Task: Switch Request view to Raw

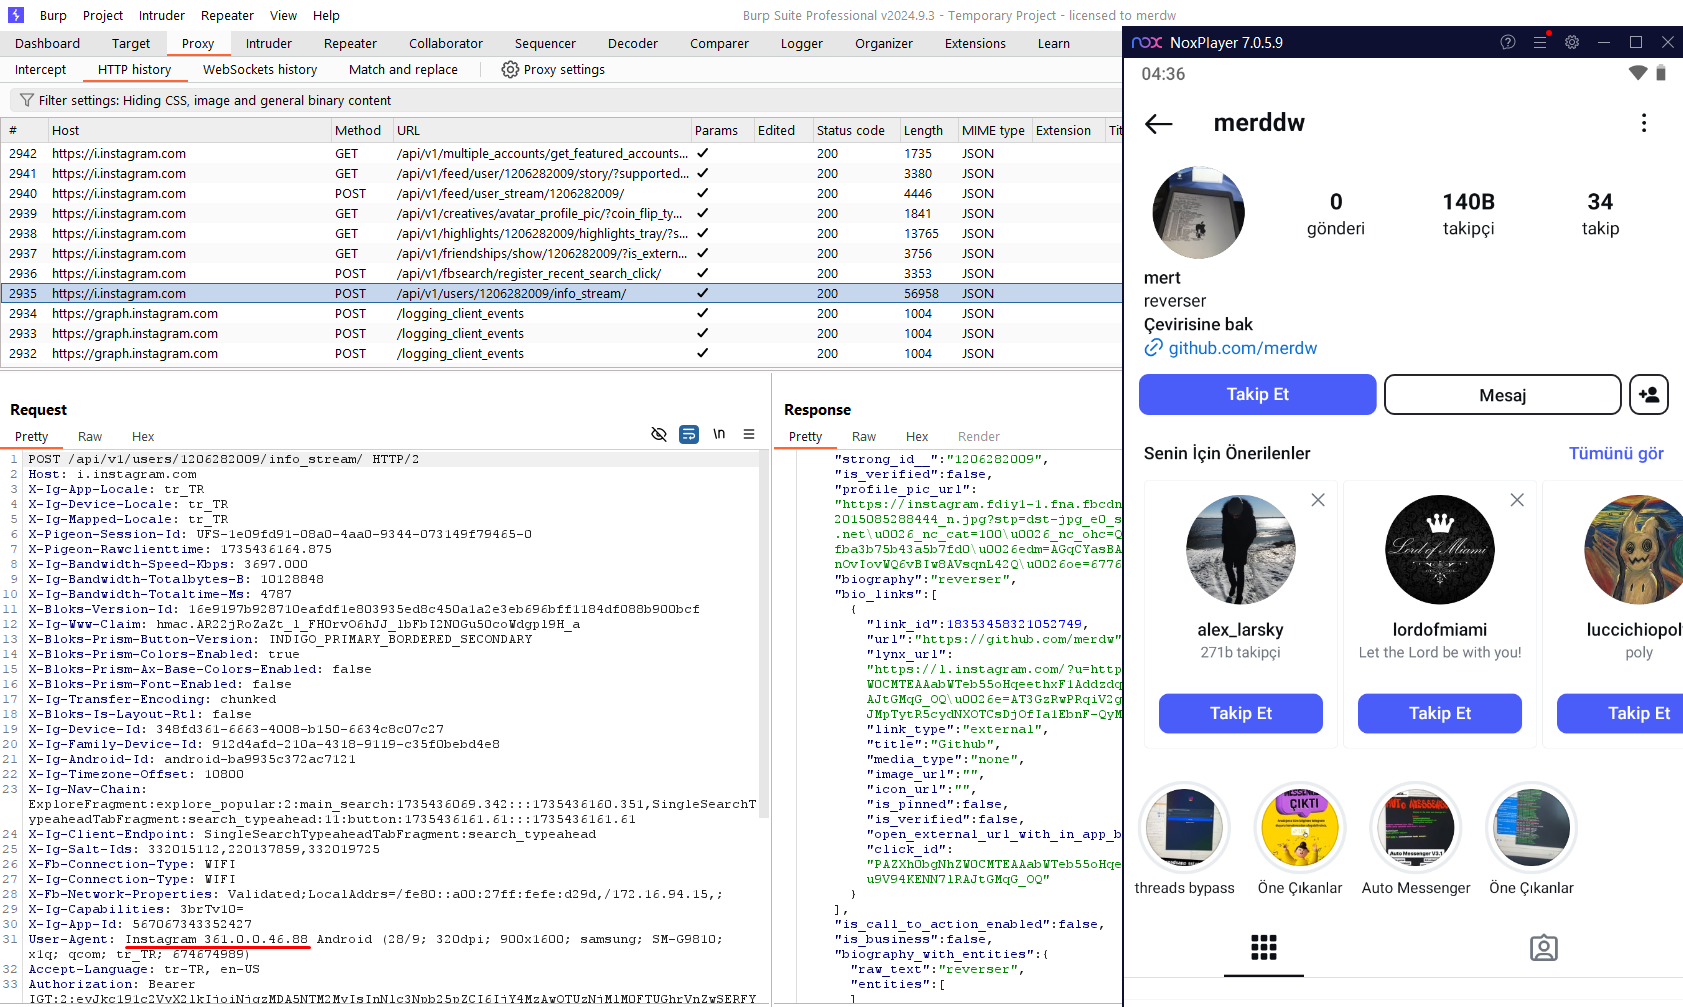Action: [x=90, y=436]
